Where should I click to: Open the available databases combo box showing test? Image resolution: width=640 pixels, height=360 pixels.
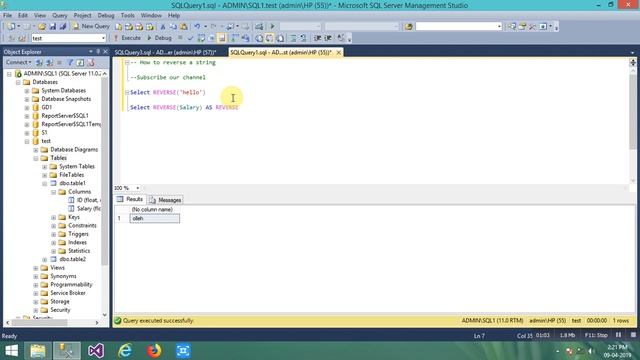coord(69,38)
